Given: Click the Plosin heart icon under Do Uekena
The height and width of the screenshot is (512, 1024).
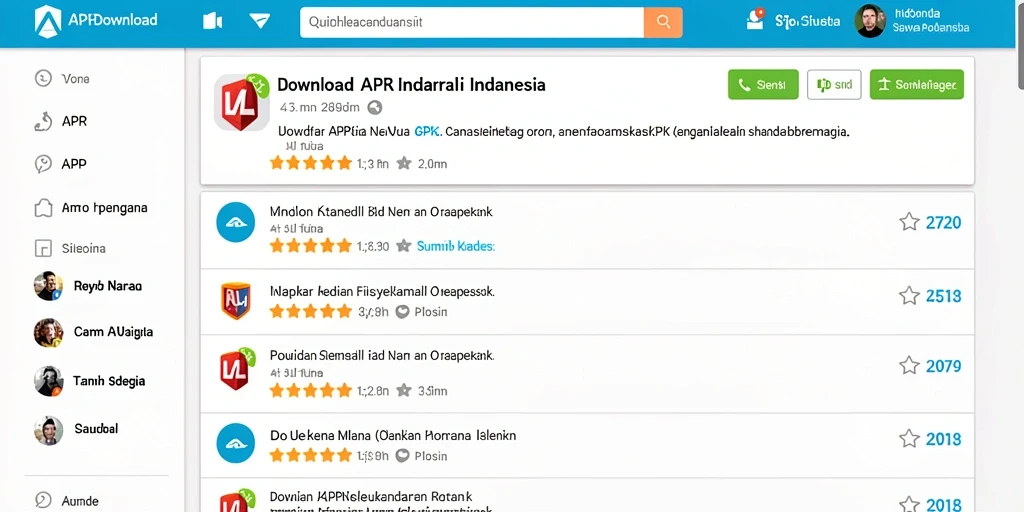Looking at the screenshot, I should pyautogui.click(x=402, y=456).
